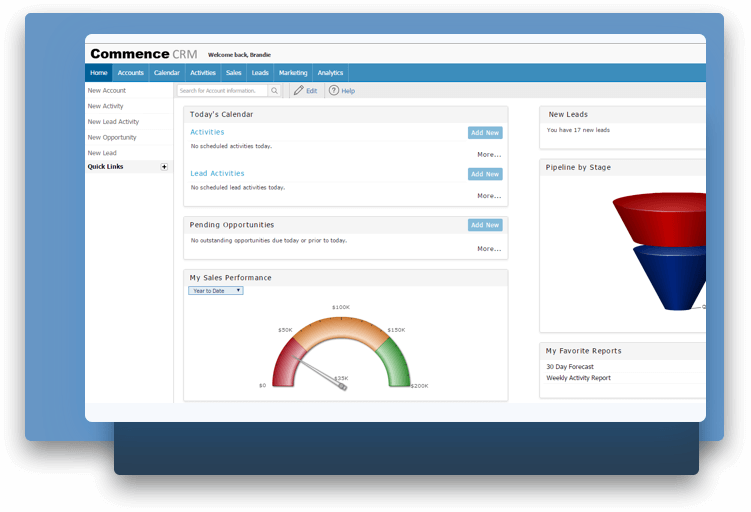Click the search magnifier icon
The width and height of the screenshot is (751, 512).
275,90
